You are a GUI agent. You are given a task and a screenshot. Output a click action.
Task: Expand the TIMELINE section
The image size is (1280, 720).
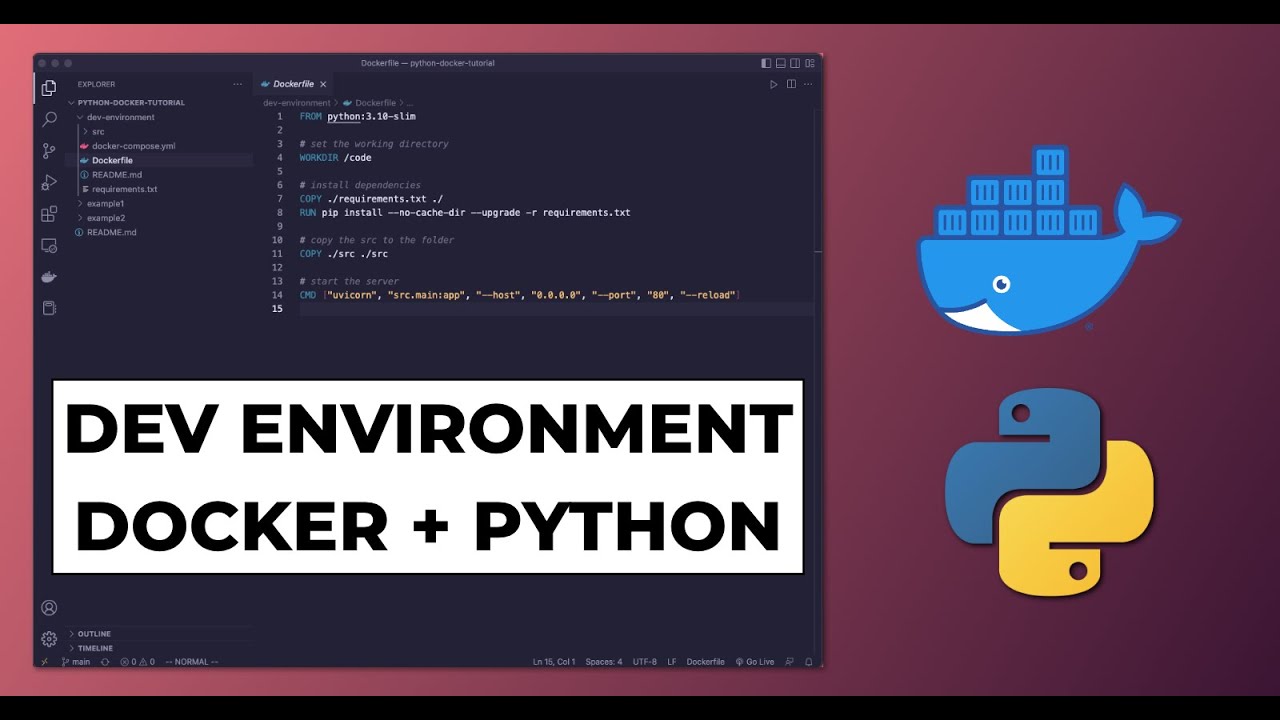coord(95,648)
